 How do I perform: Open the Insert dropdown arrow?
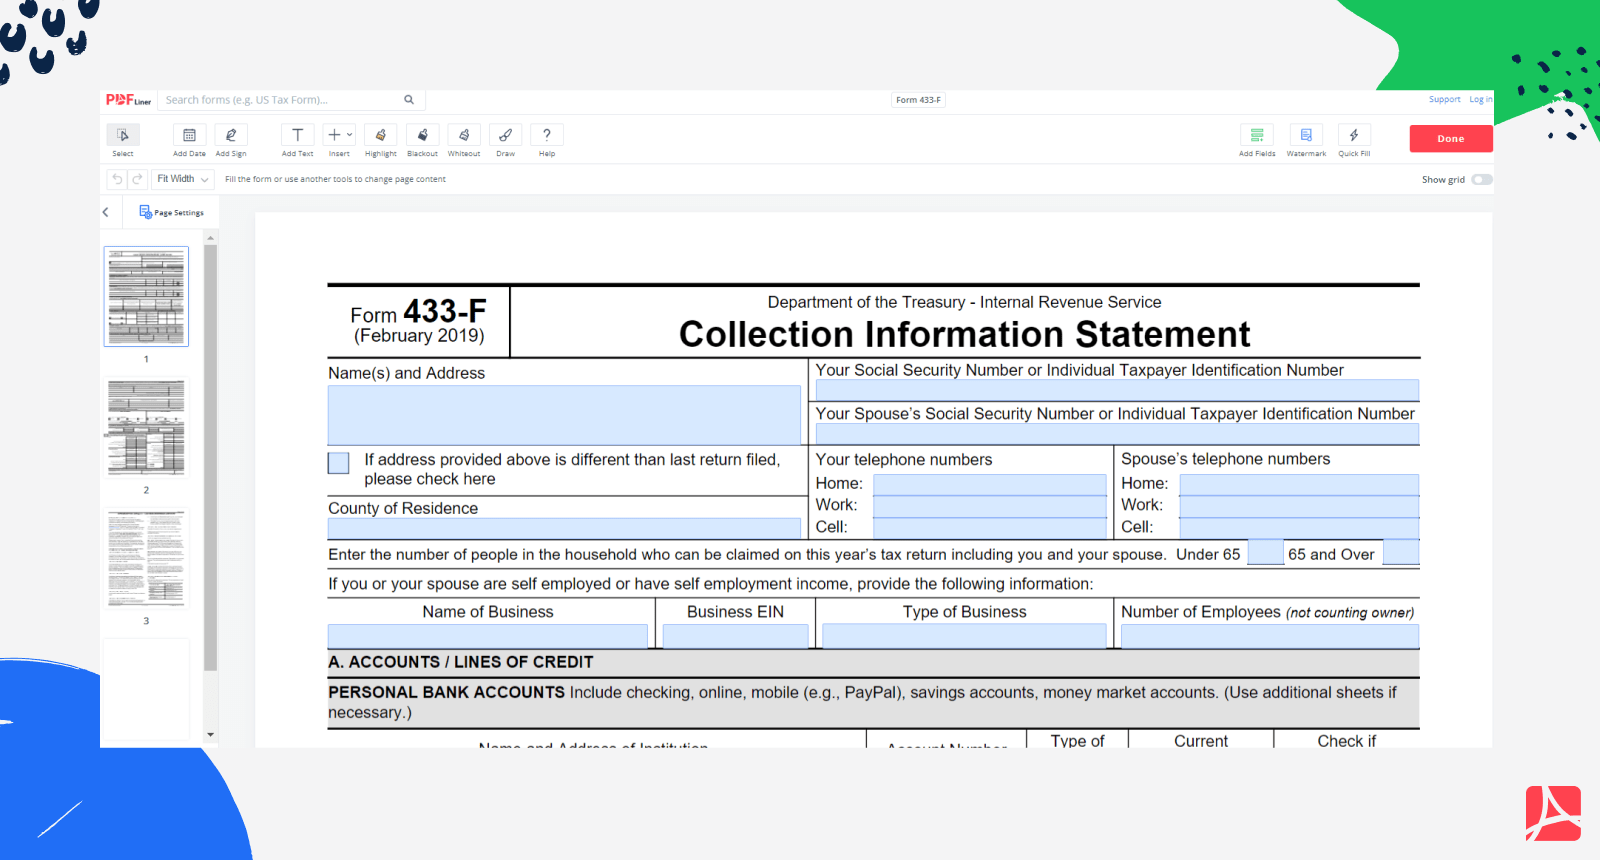click(x=349, y=135)
